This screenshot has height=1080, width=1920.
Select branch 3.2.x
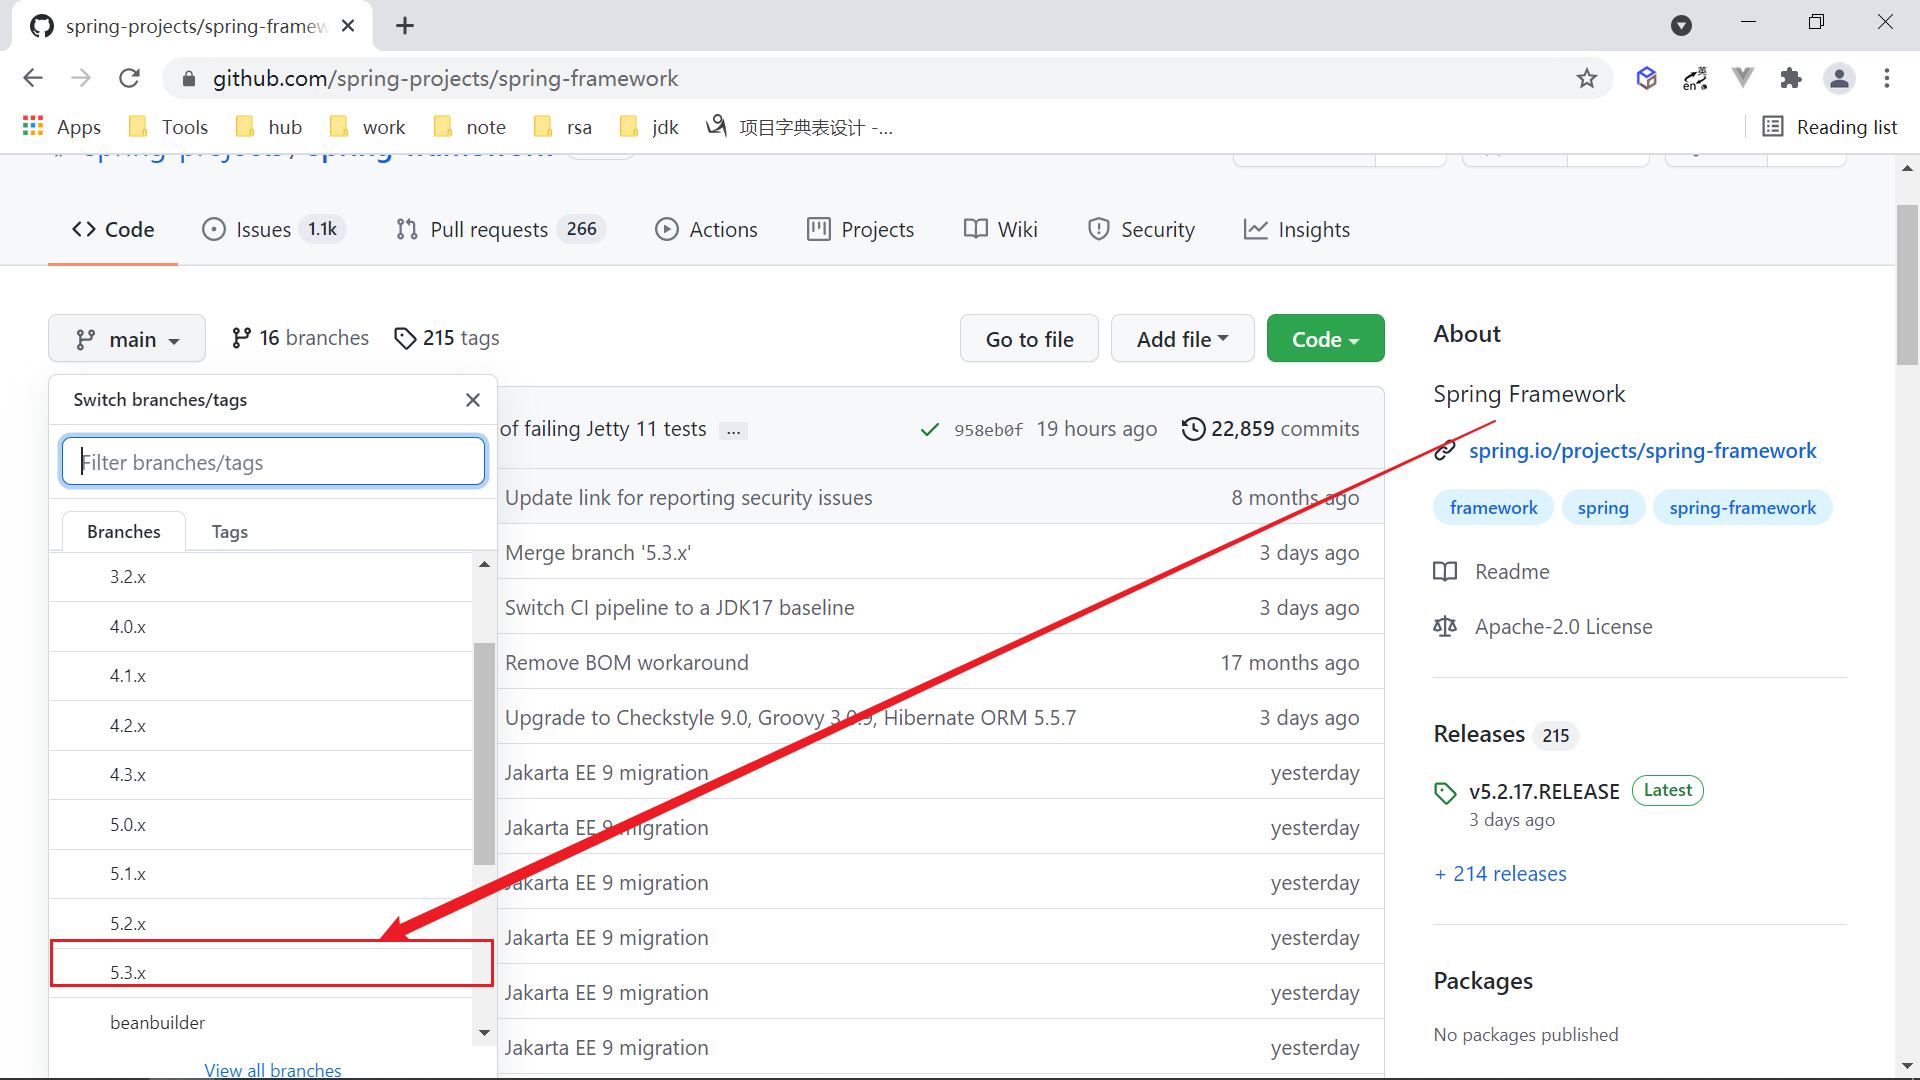[x=261, y=577]
